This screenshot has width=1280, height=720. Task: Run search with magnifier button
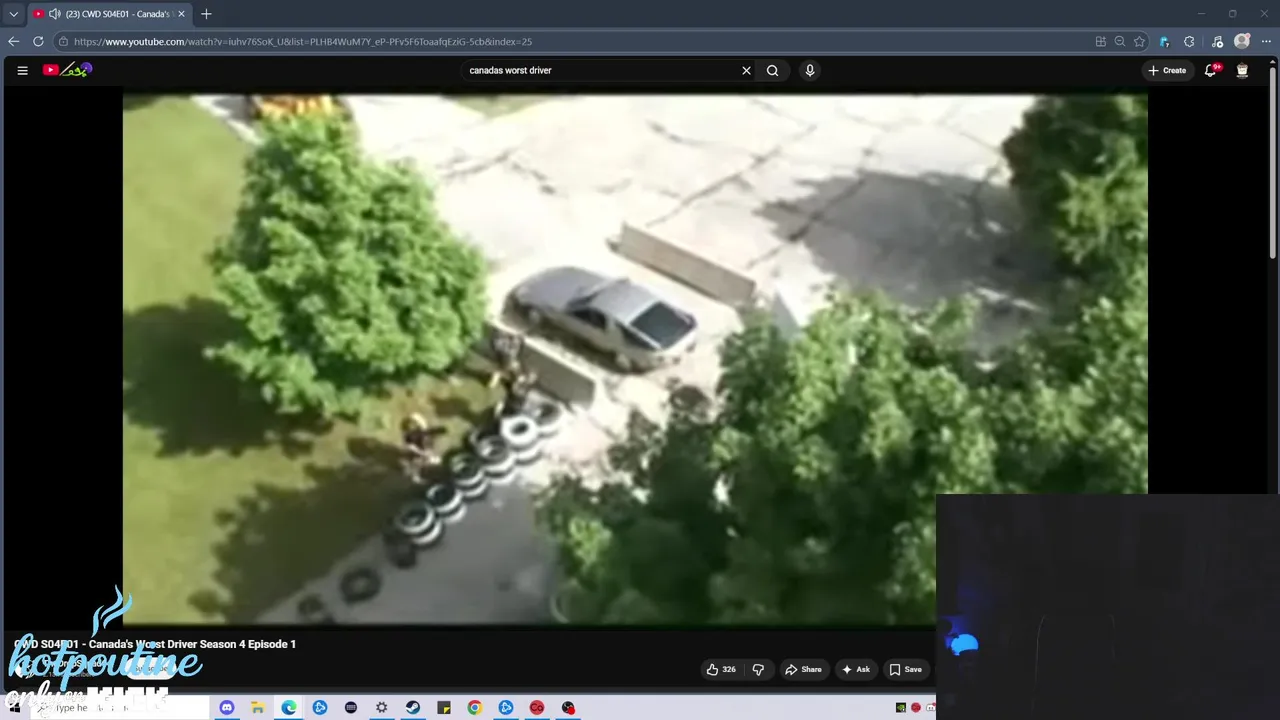772,70
